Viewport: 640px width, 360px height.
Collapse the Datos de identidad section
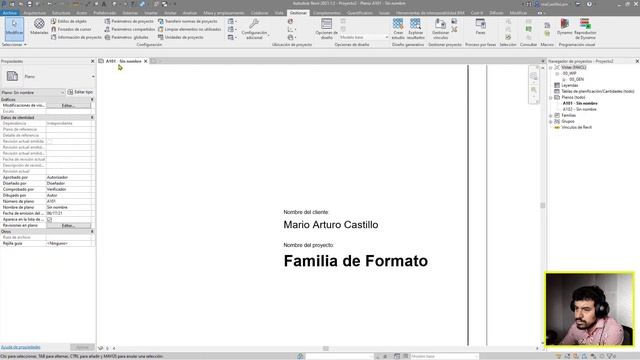point(92,118)
